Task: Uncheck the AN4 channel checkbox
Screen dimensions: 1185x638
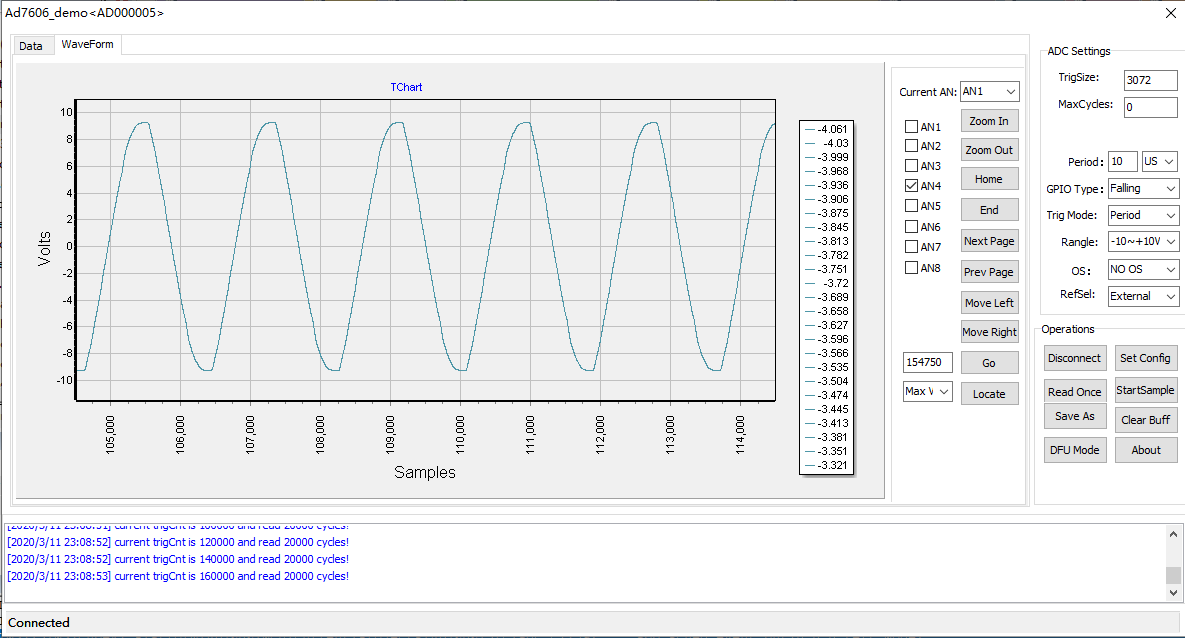Action: pos(911,185)
